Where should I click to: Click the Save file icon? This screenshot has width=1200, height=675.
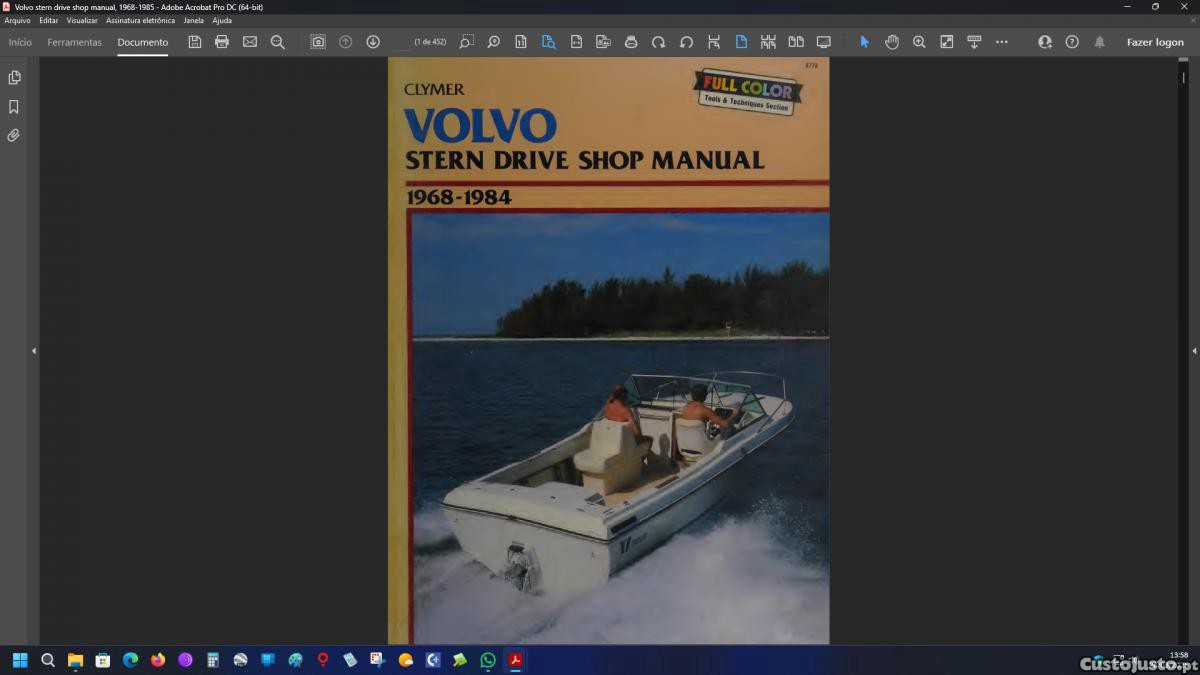(195, 42)
